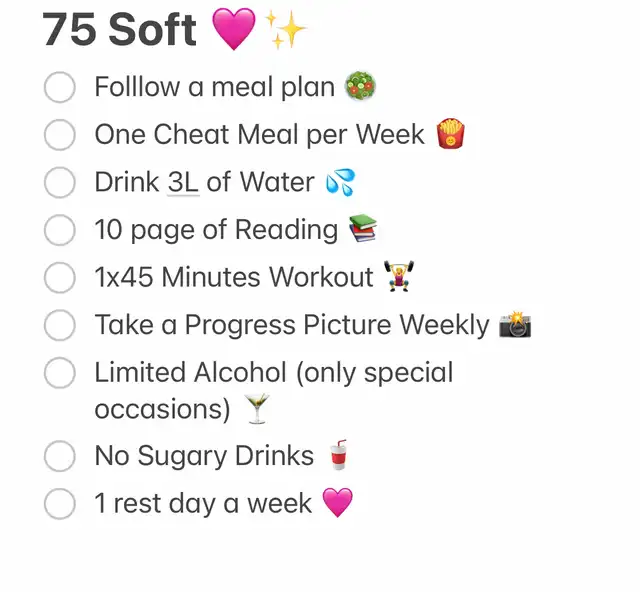Mark No Sugary Drinks as complete
The image size is (640, 592).
point(60,456)
